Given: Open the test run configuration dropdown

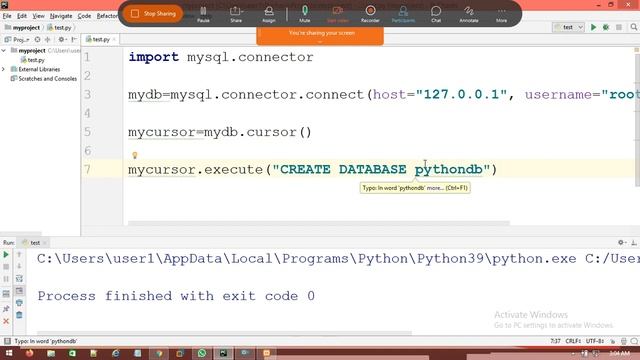Looking at the screenshot, I should (569, 27).
